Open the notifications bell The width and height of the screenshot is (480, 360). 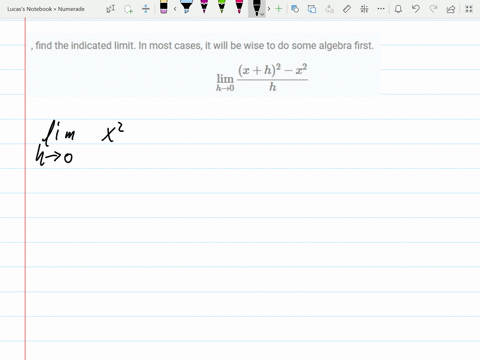click(x=398, y=9)
